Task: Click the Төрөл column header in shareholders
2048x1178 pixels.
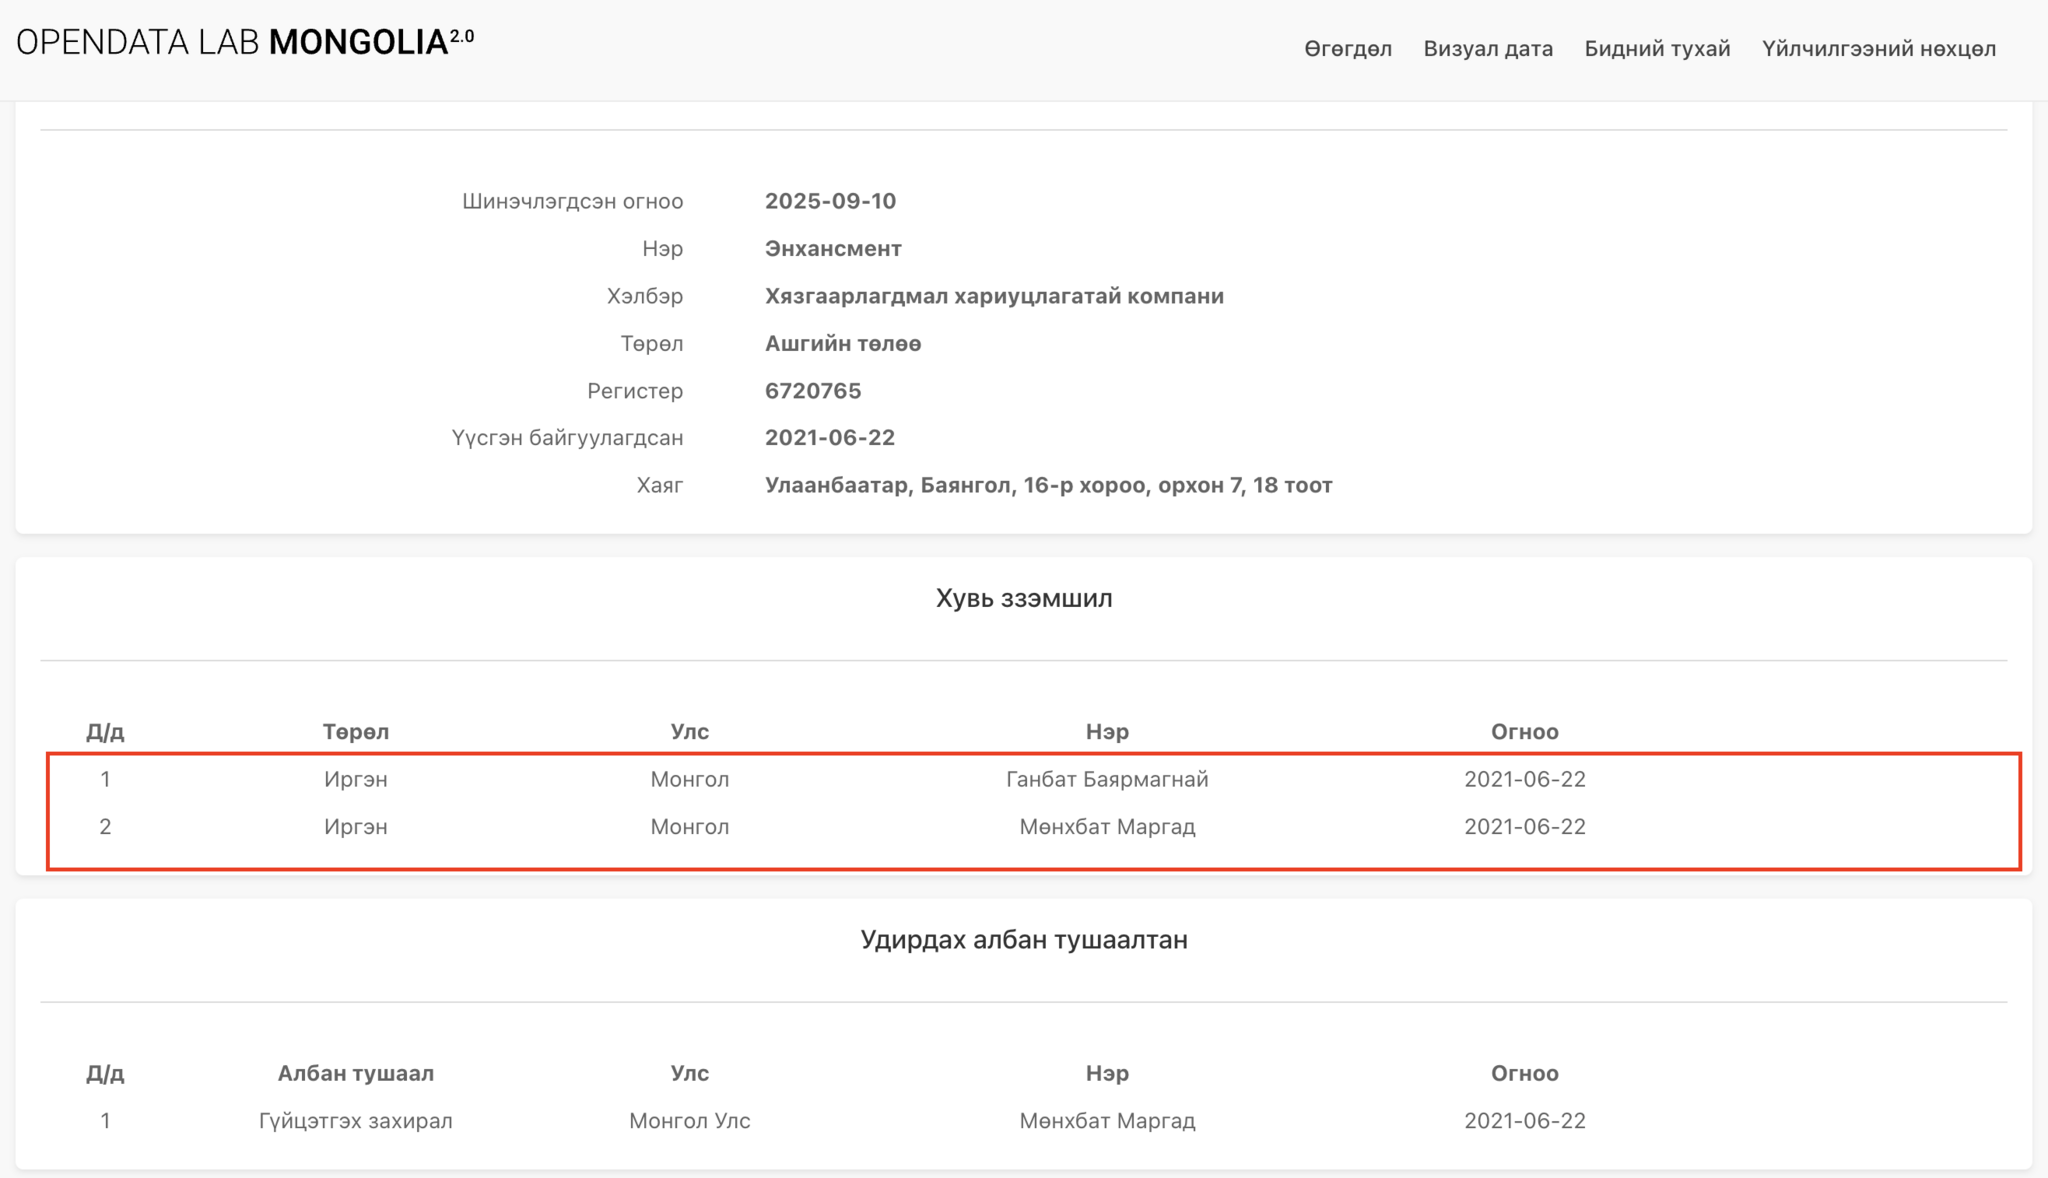Action: click(x=355, y=731)
